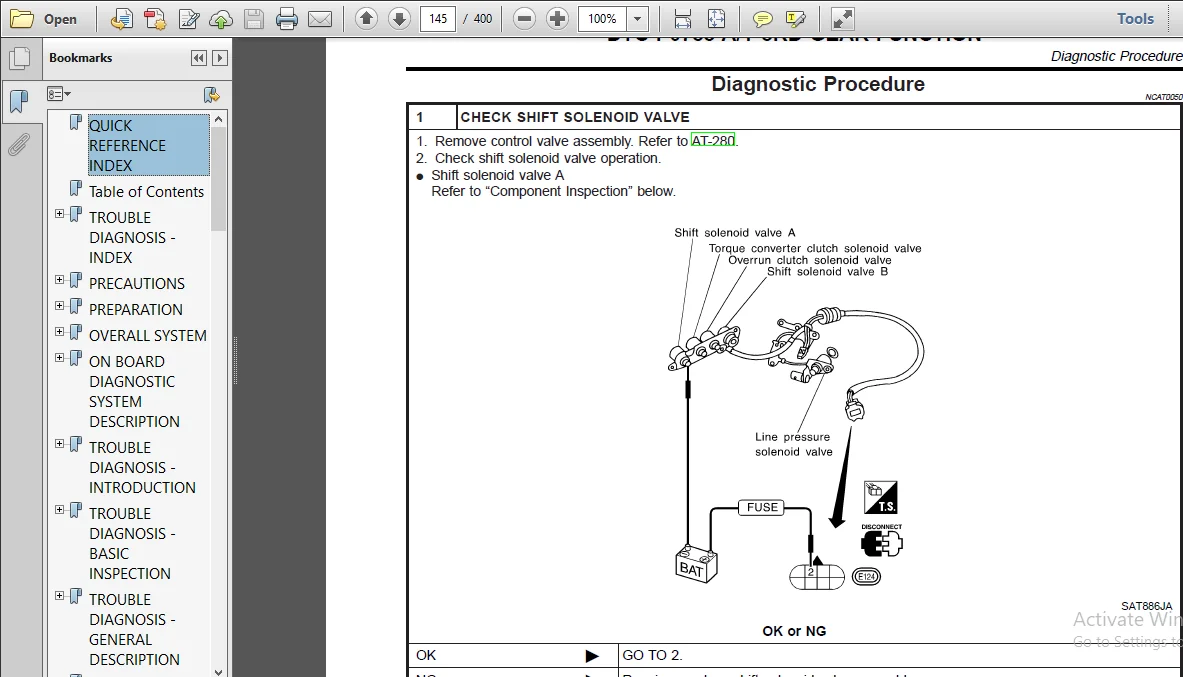1183x677 pixels.
Task: Follow the AT-280 reference link
Action: pos(713,140)
